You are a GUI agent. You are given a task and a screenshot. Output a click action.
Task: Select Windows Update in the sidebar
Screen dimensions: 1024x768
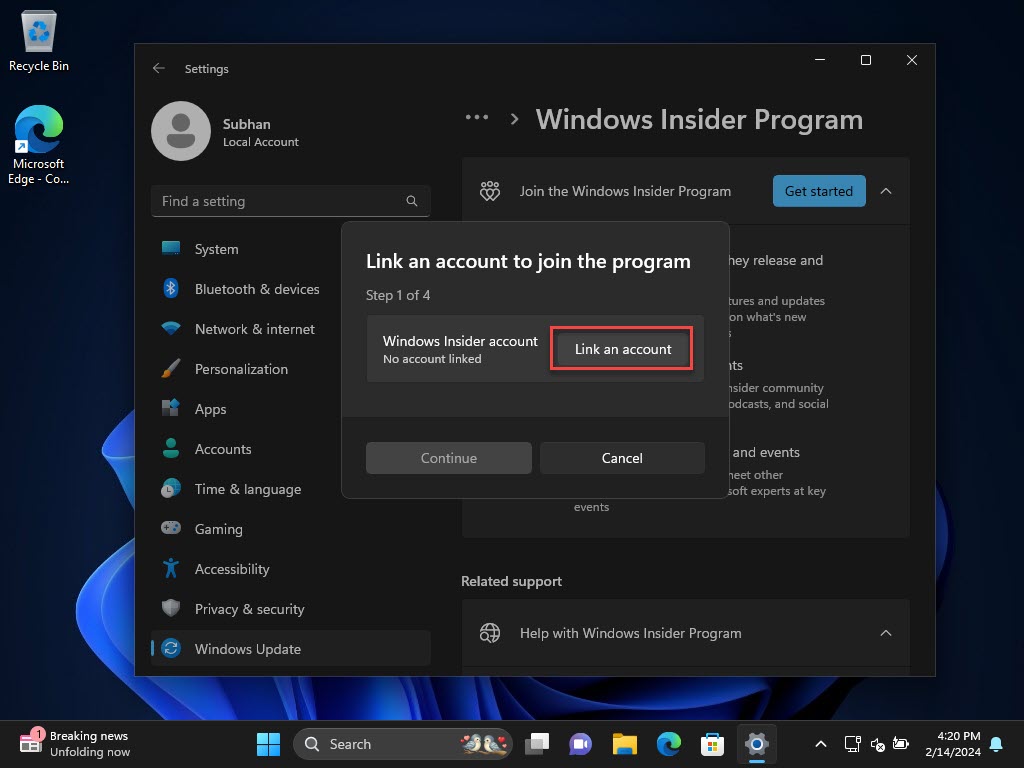(x=245, y=649)
